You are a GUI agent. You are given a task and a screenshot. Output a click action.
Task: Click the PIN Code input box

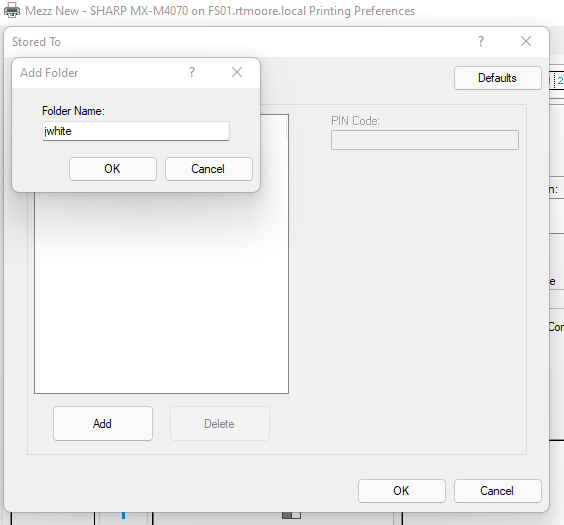click(x=425, y=140)
